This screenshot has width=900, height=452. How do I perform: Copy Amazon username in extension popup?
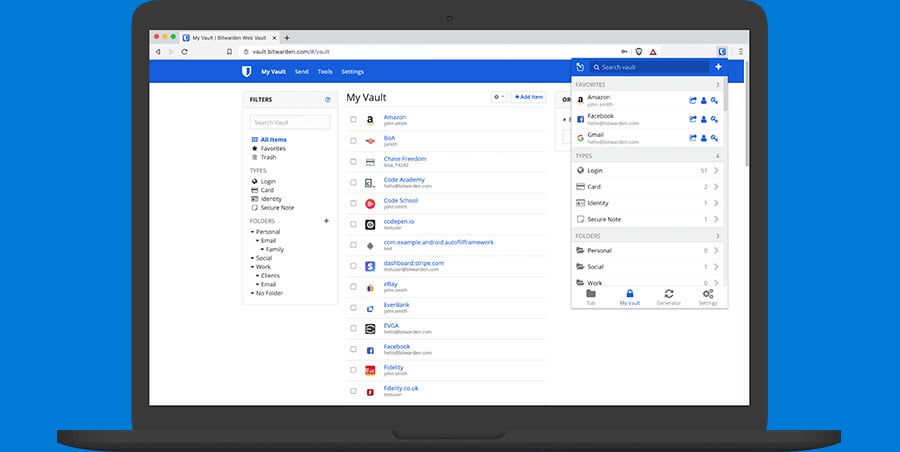[x=704, y=101]
